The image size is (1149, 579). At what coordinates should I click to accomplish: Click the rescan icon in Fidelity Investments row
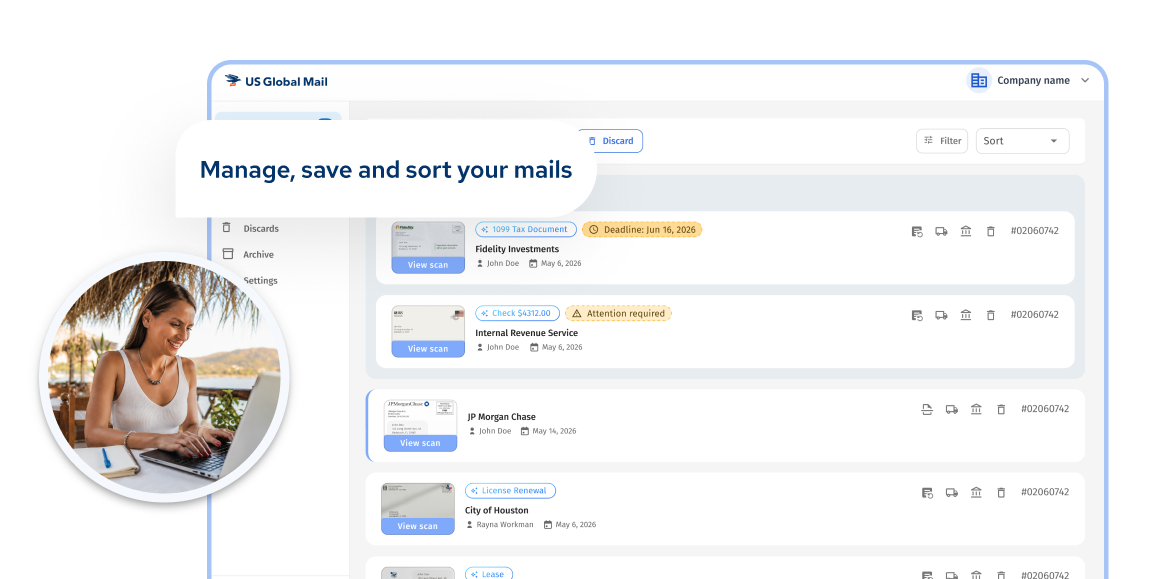pos(917,231)
